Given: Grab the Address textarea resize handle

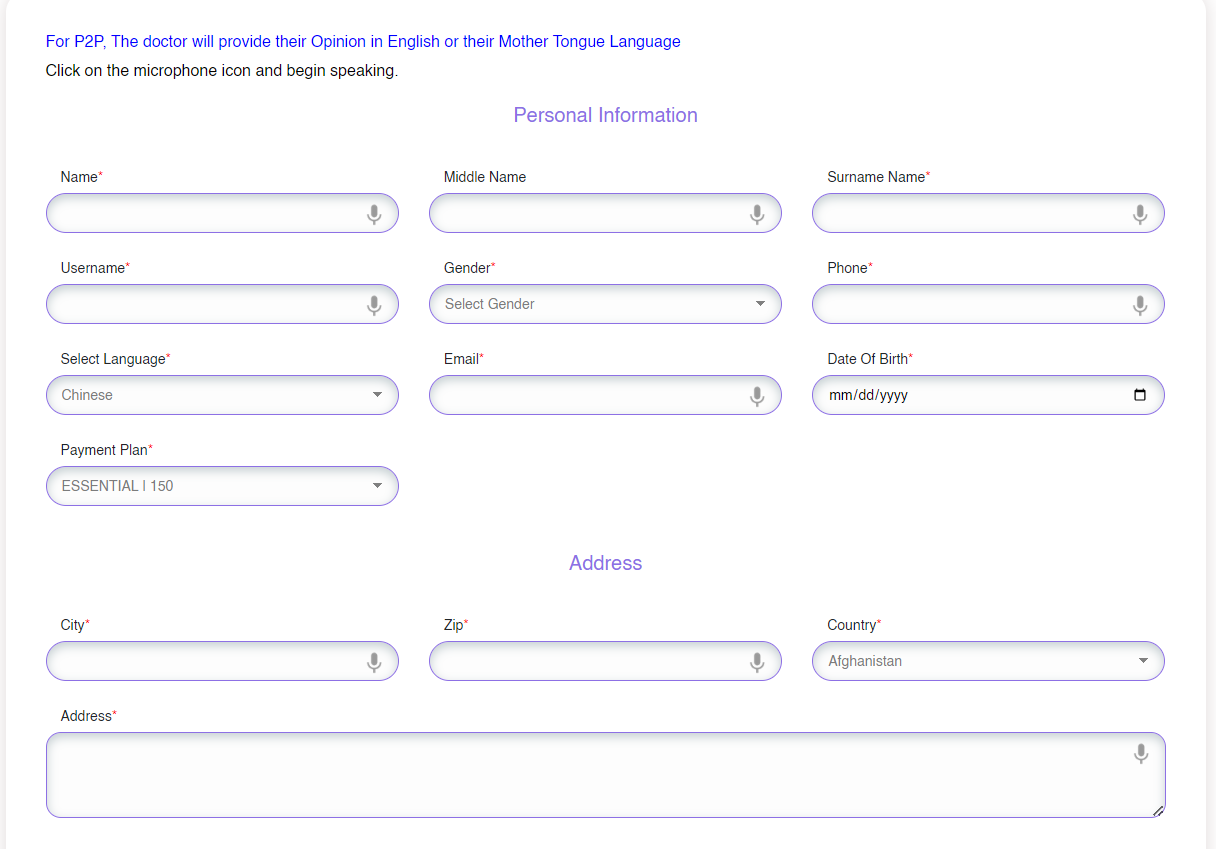Looking at the screenshot, I should click(x=1158, y=811).
